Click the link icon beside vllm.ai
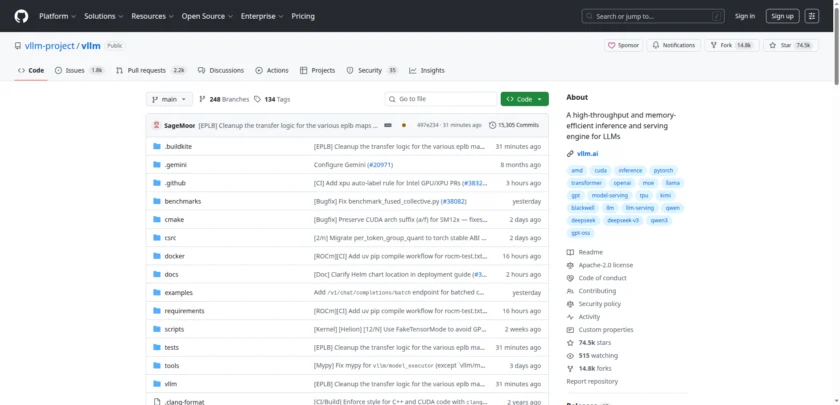Image resolution: width=840 pixels, height=405 pixels. [570, 154]
